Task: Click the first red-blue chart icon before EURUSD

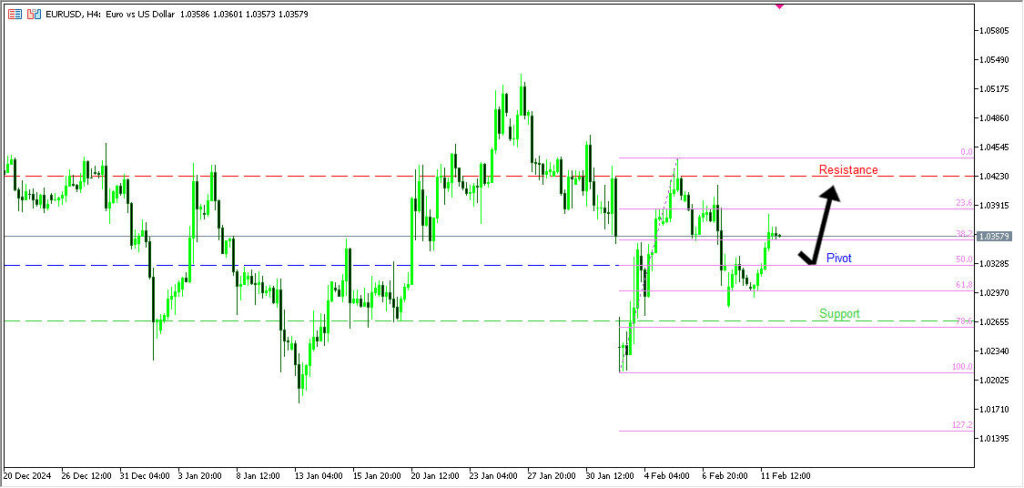Action: (12, 14)
